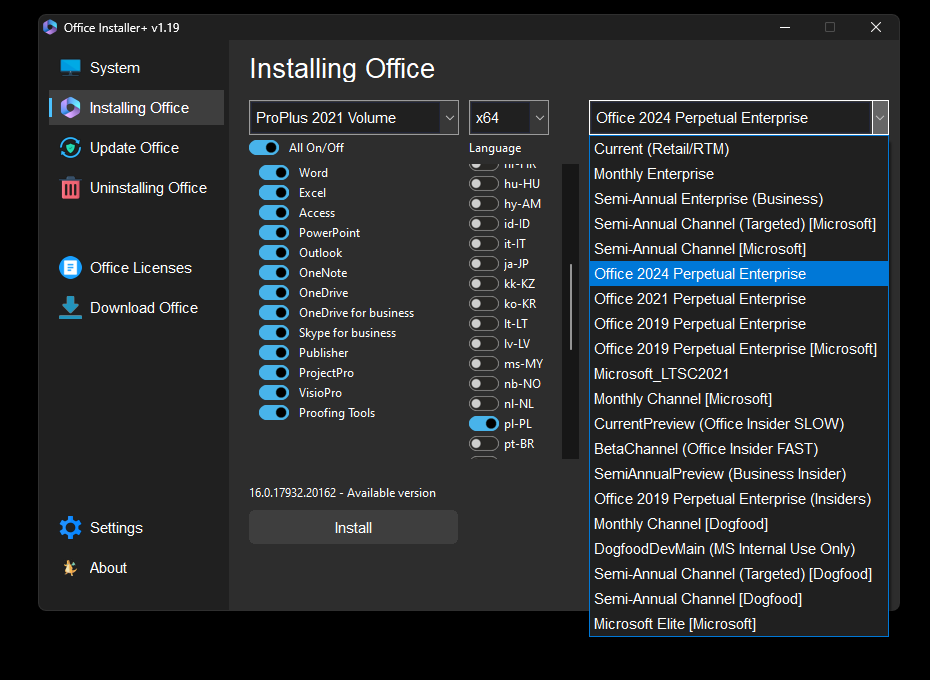Choose SemiAnnualPreview (Business Insider)
930x680 pixels.
[x=738, y=474]
